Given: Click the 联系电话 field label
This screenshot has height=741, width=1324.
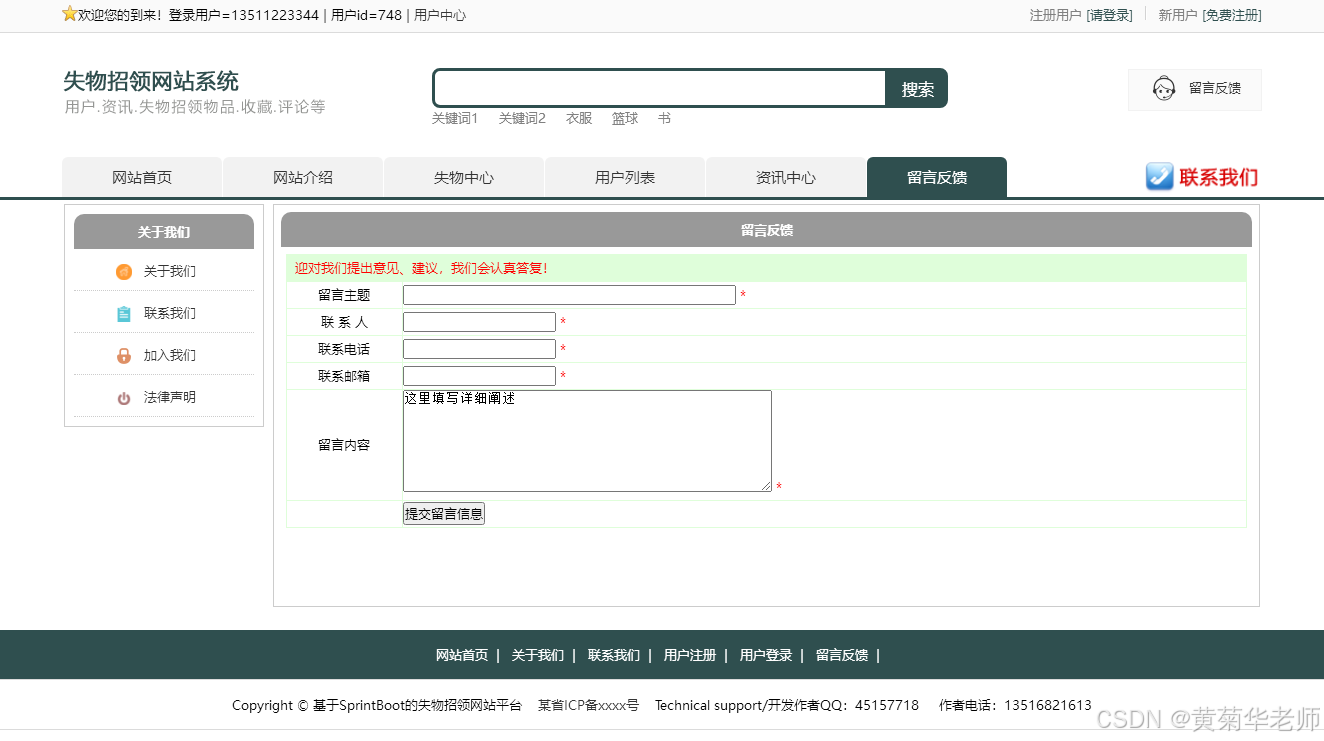Looking at the screenshot, I should (x=344, y=349).
